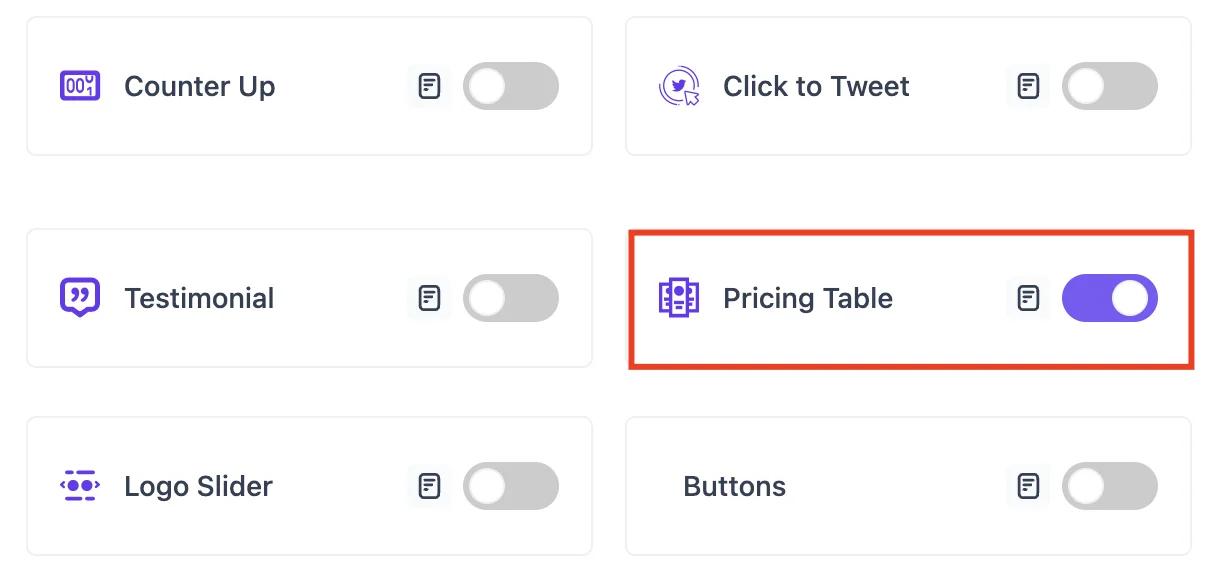
Task: Enable the Testimonial widget toggle
Action: point(511,297)
